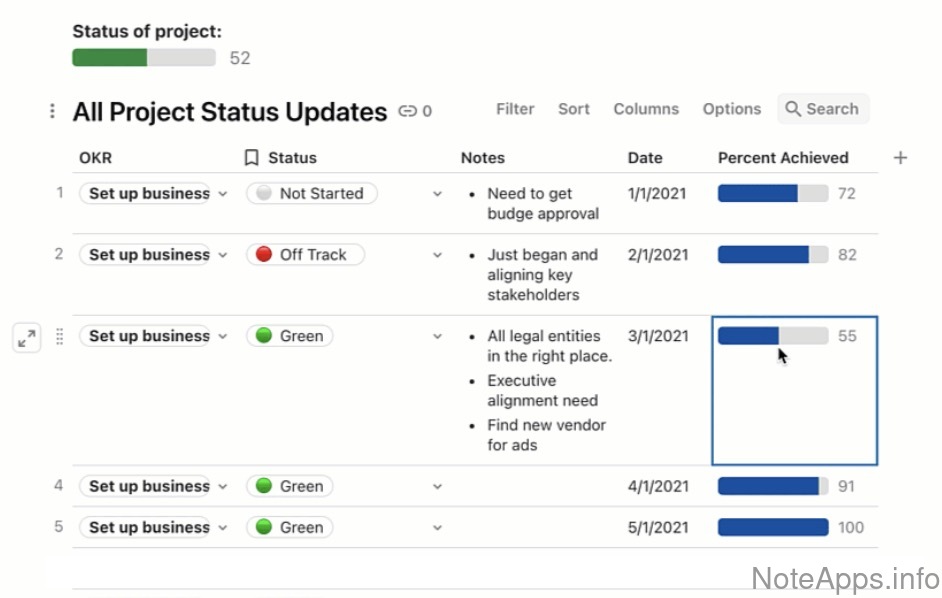Select the Off Track status chip
The image size is (942, 598).
click(x=305, y=255)
